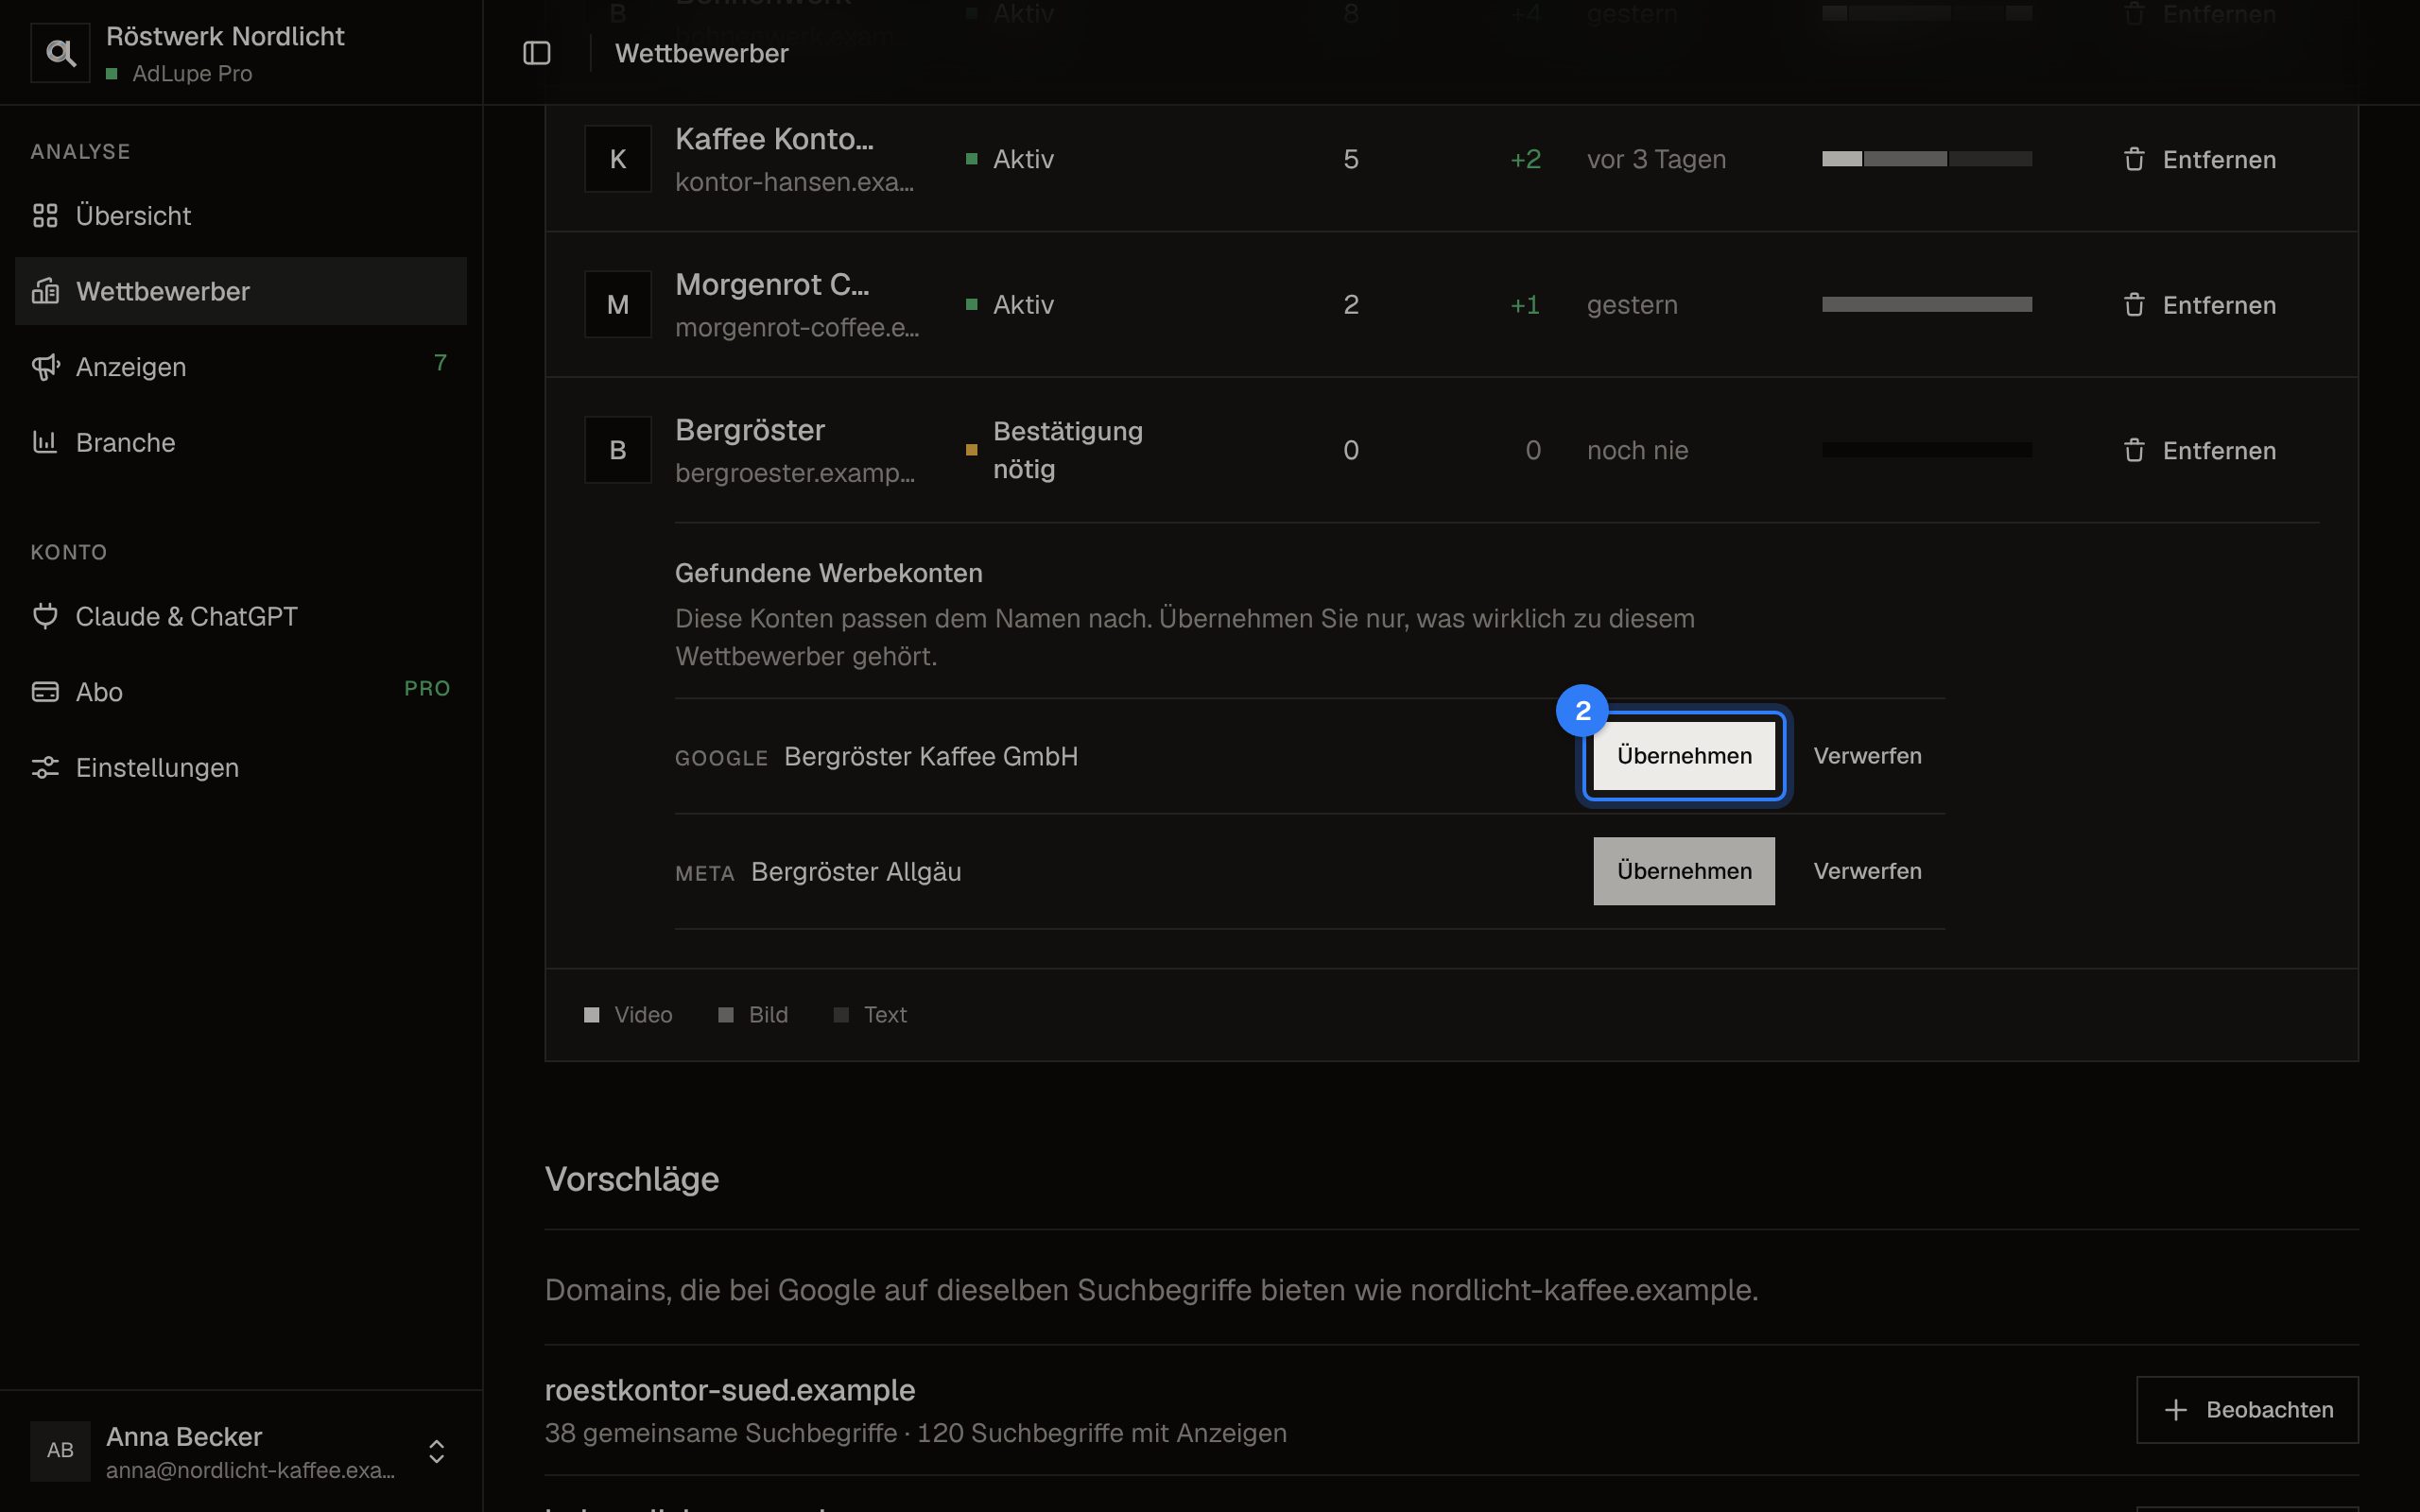Open Einstellungen
Viewport: 2420px width, 1512px height.
click(x=241, y=767)
